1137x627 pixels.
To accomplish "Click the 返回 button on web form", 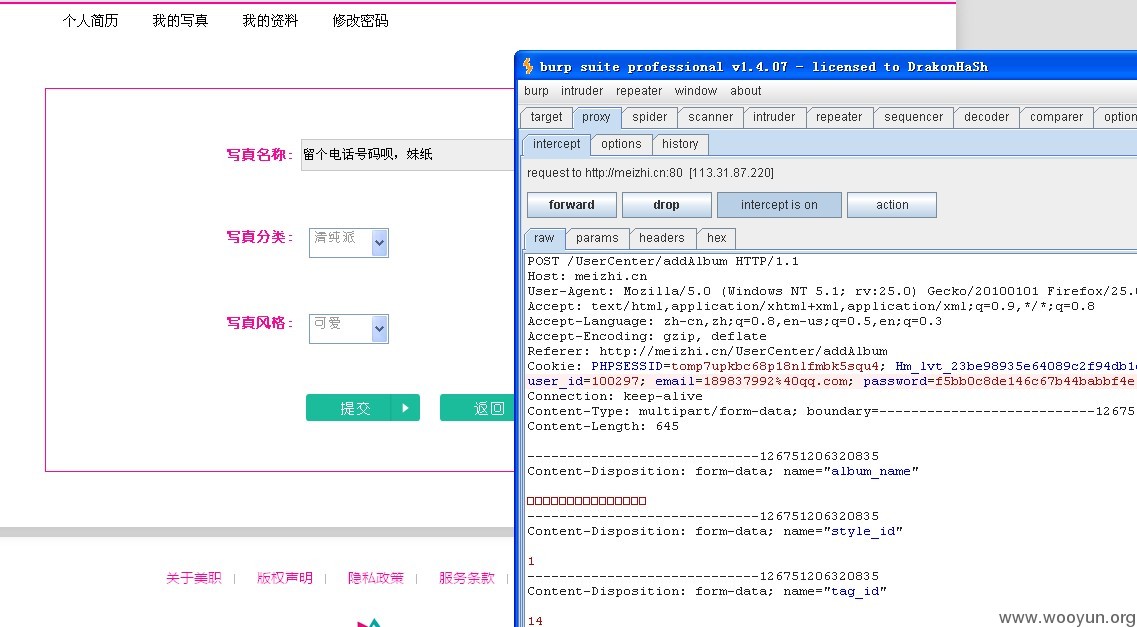I will 477,408.
